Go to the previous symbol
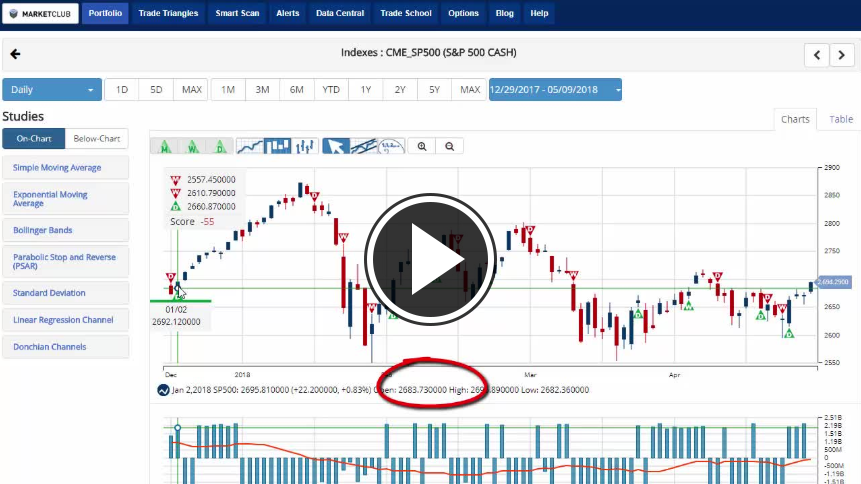Image resolution: width=861 pixels, height=484 pixels. point(817,55)
